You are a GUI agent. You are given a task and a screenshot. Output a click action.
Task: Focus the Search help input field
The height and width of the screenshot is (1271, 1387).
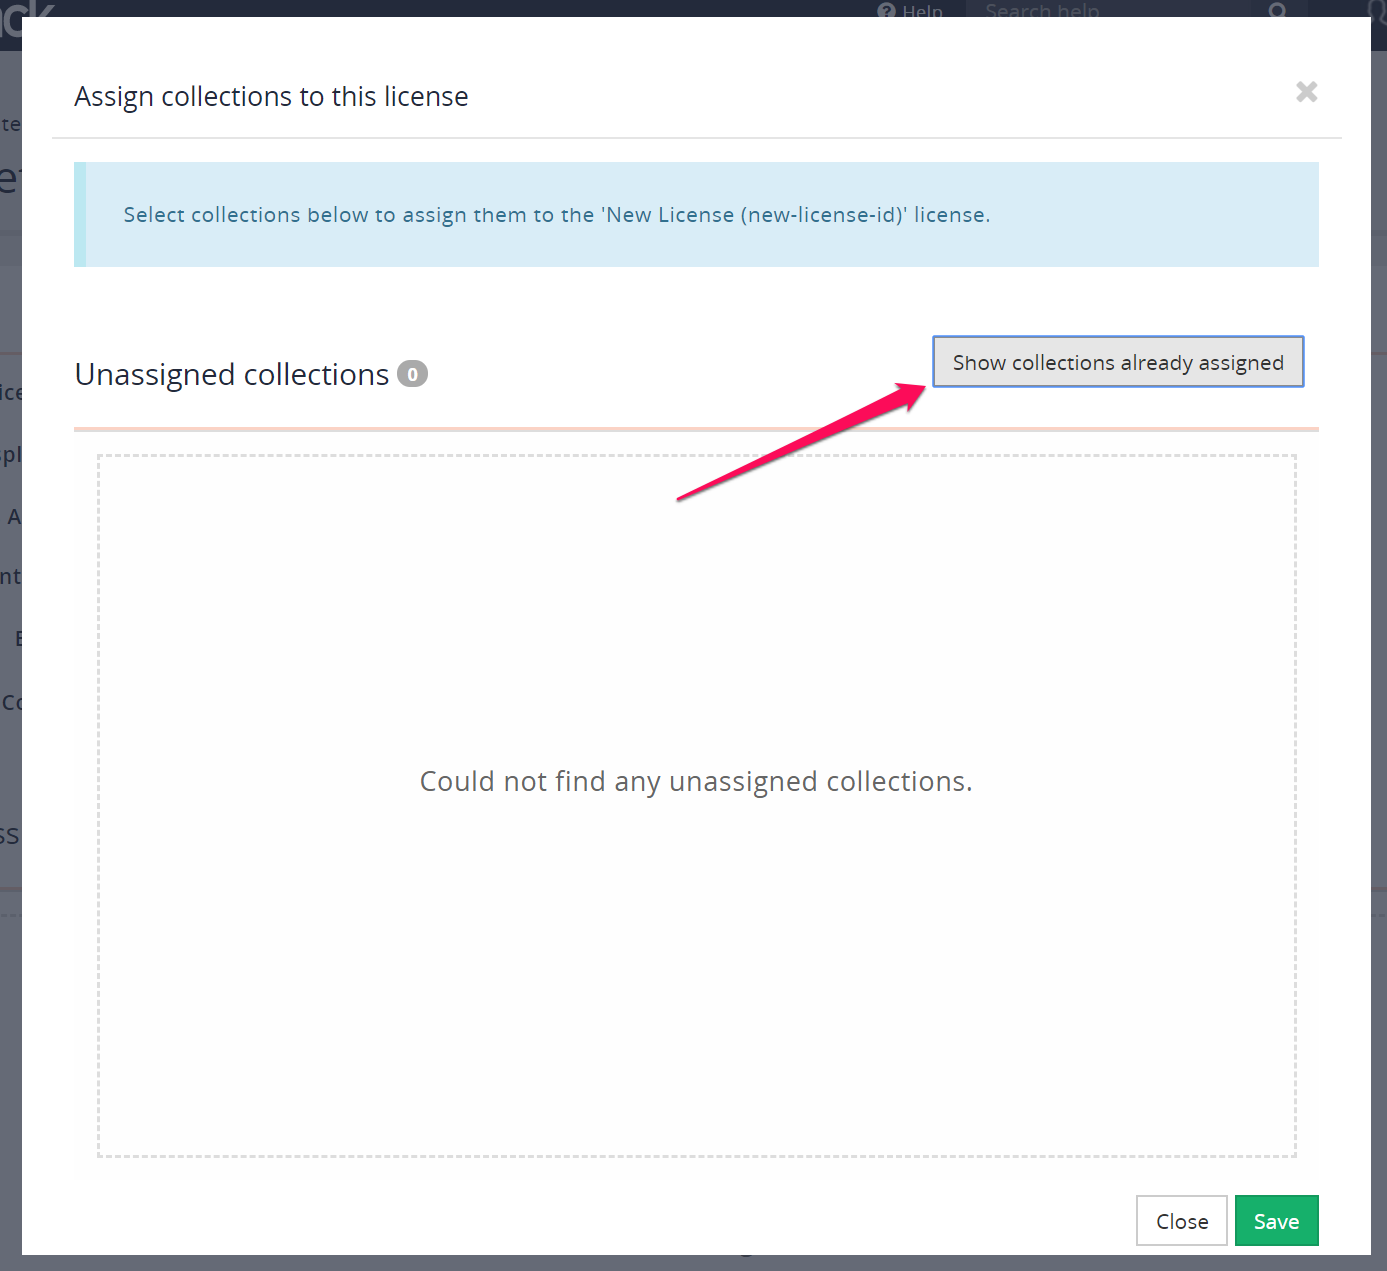tap(1110, 10)
